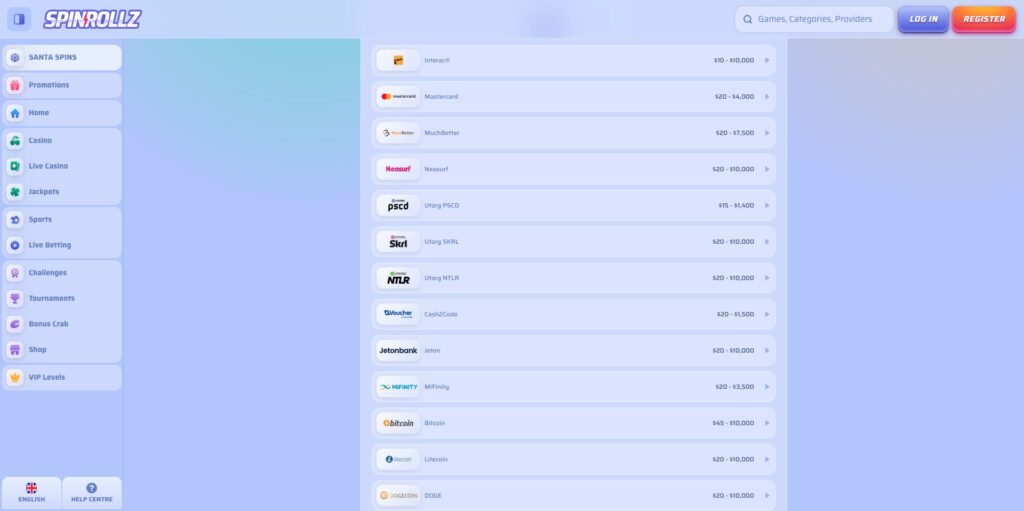This screenshot has height=511, width=1024.
Task: Open Santa Spins in the sidebar
Action: [x=62, y=58]
